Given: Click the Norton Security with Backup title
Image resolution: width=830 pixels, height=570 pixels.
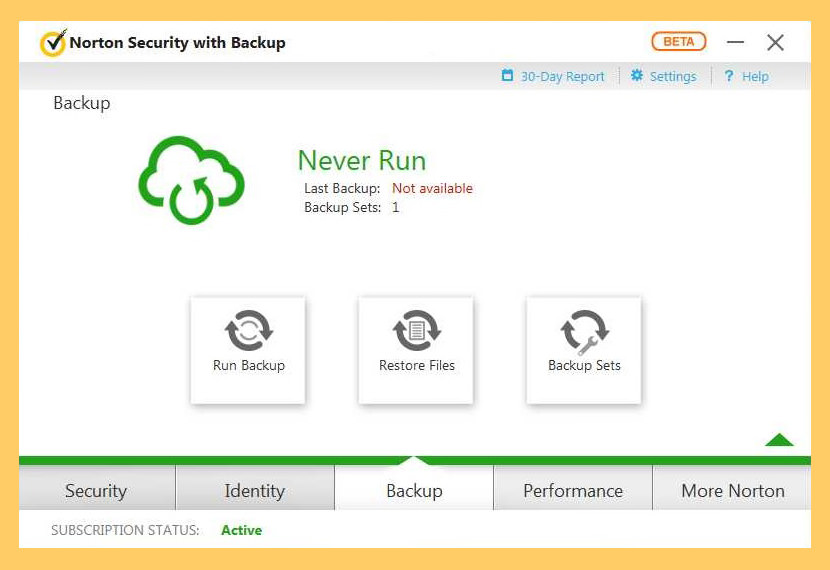Looking at the screenshot, I should [x=177, y=42].
